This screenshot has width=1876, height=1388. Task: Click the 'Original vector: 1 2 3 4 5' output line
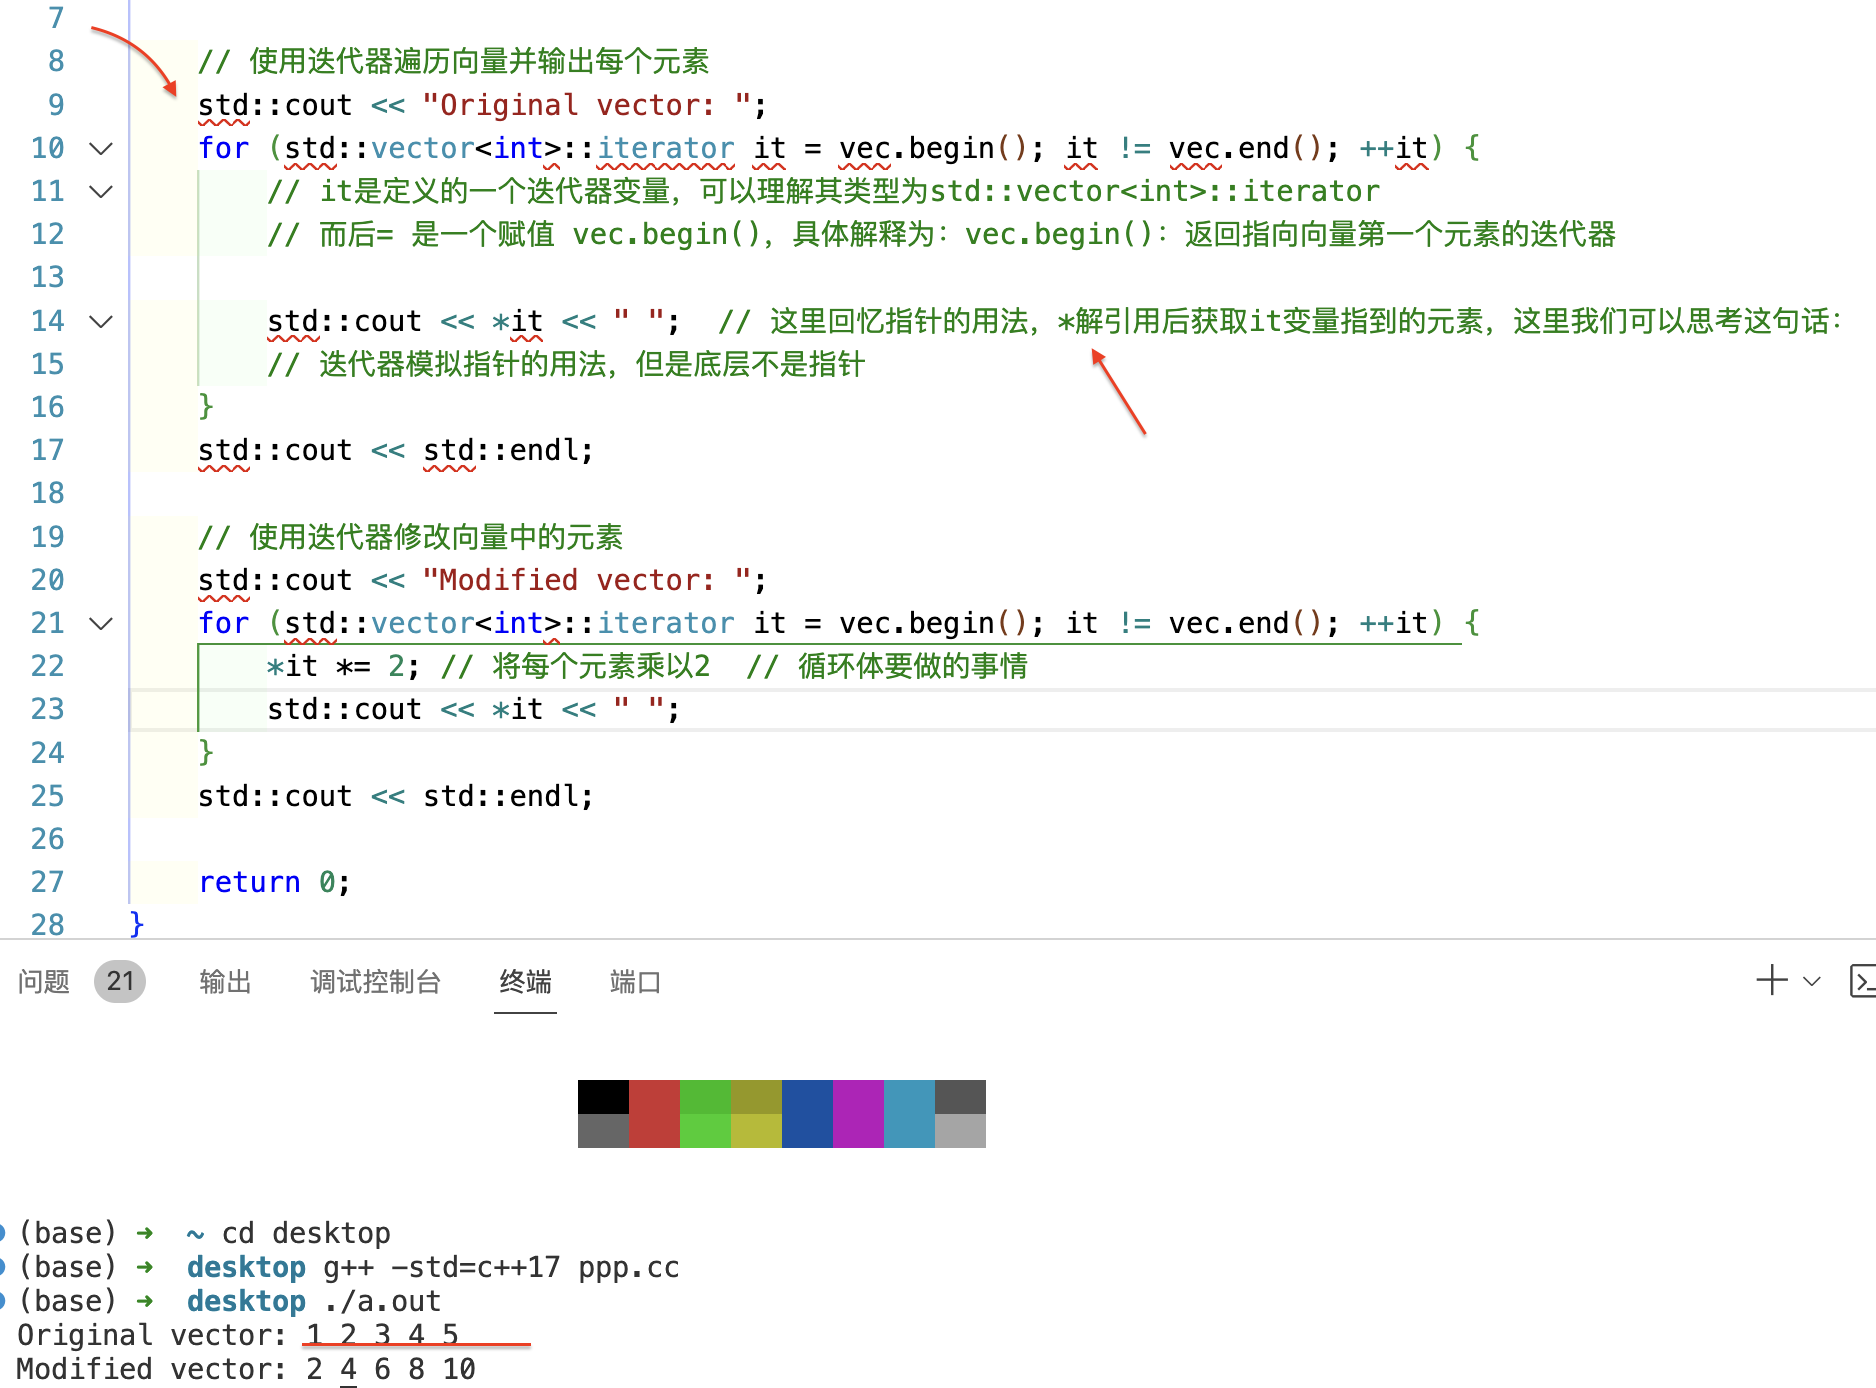(238, 1336)
